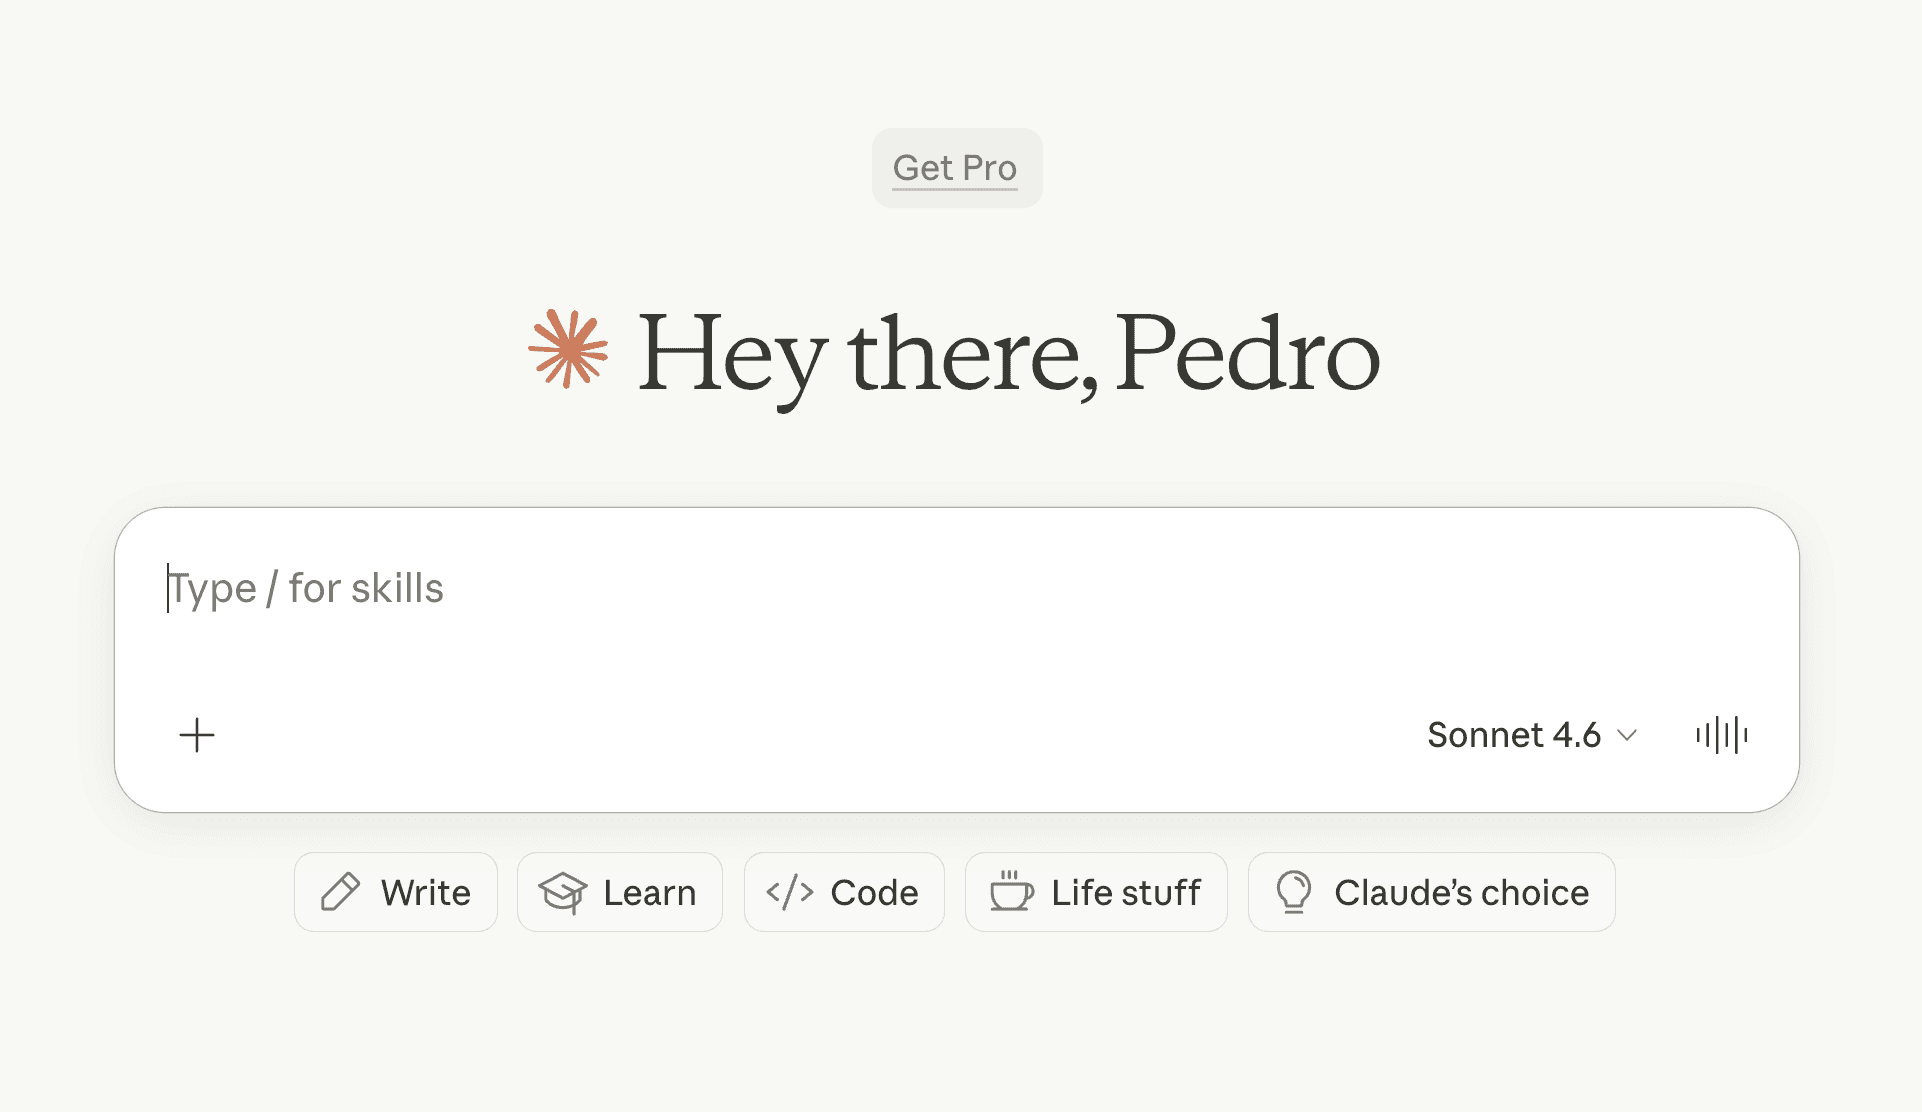Focus the "Type / for skills" input field
This screenshot has height=1112, width=1922.
coord(600,588)
